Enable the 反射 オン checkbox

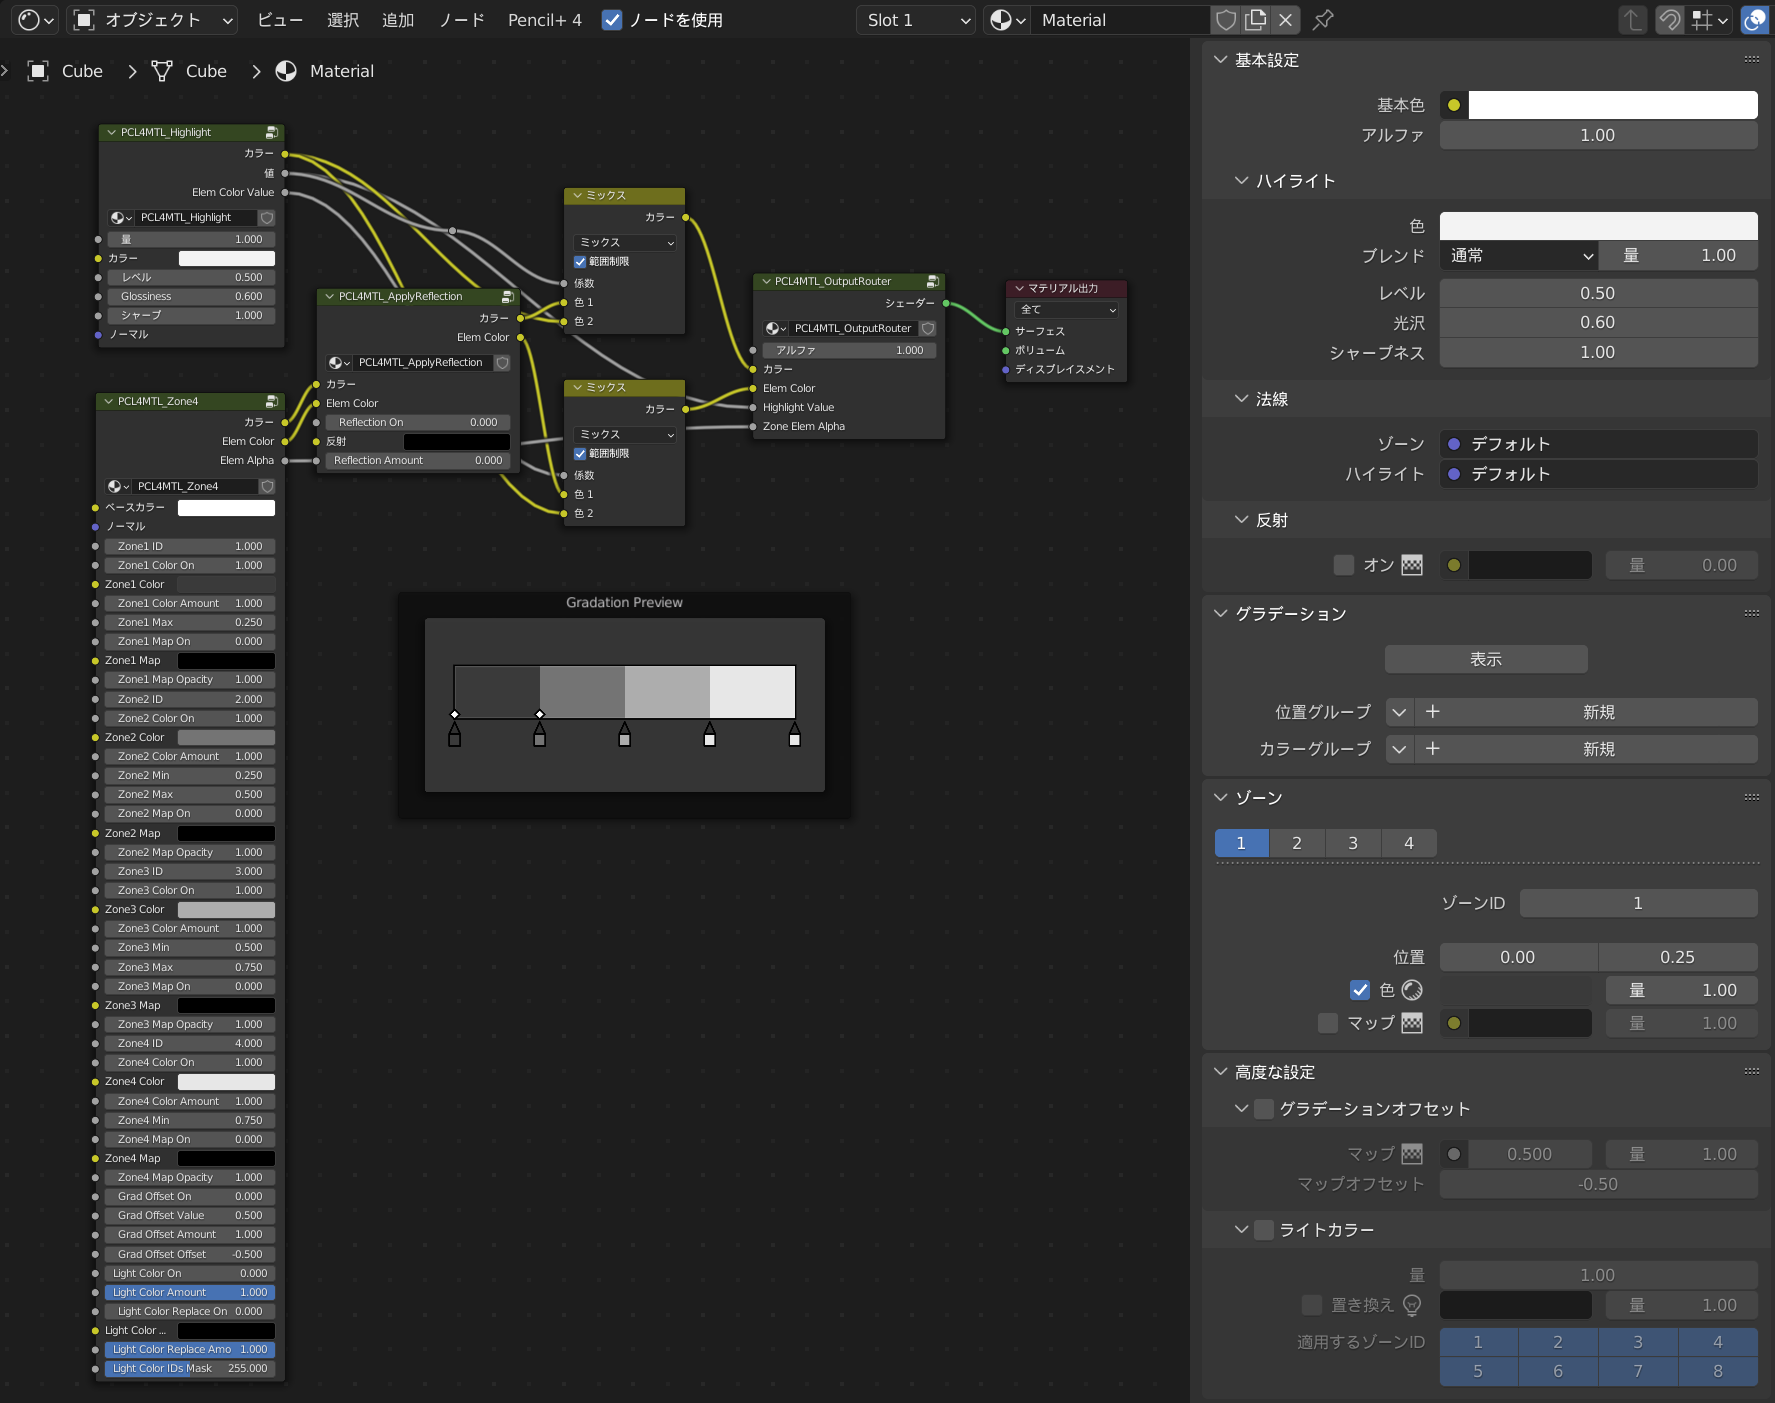[1344, 565]
